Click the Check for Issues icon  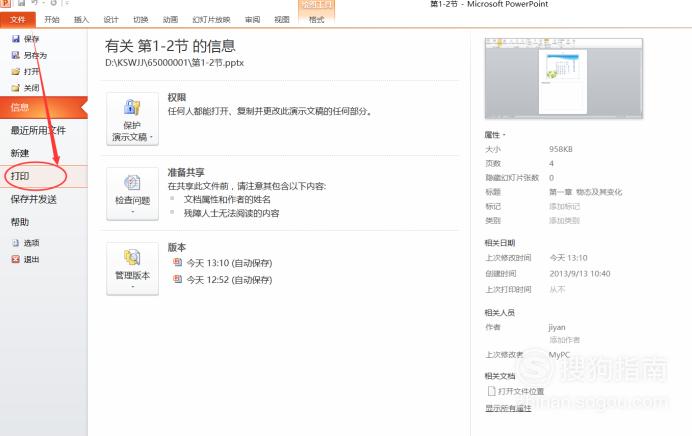click(132, 183)
